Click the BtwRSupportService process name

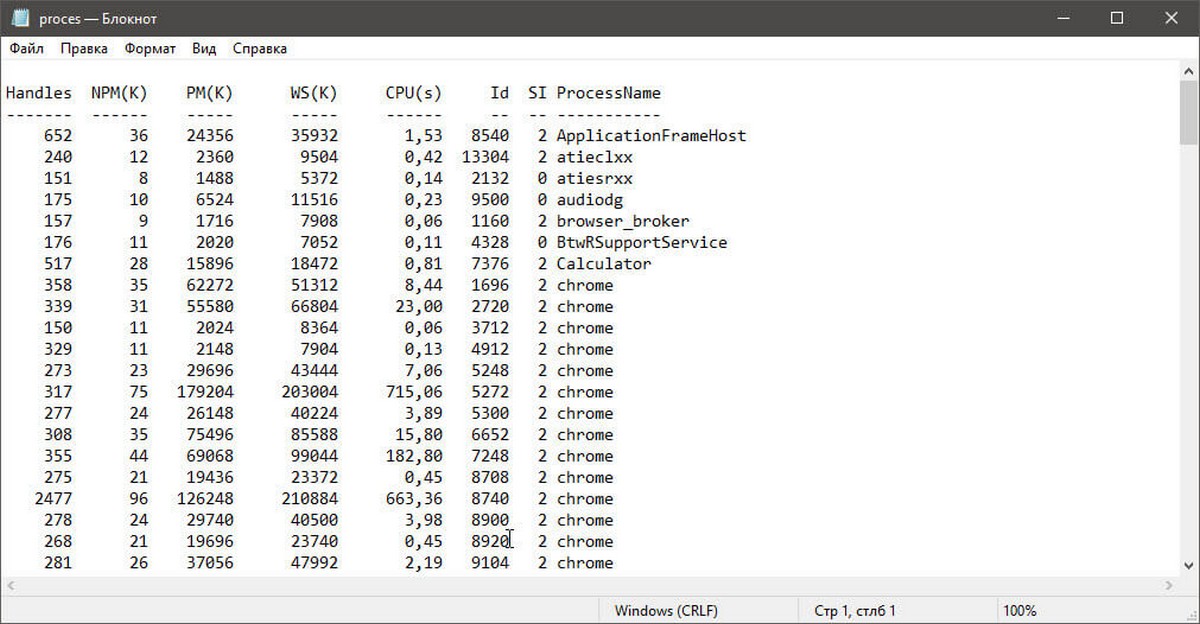pos(642,242)
